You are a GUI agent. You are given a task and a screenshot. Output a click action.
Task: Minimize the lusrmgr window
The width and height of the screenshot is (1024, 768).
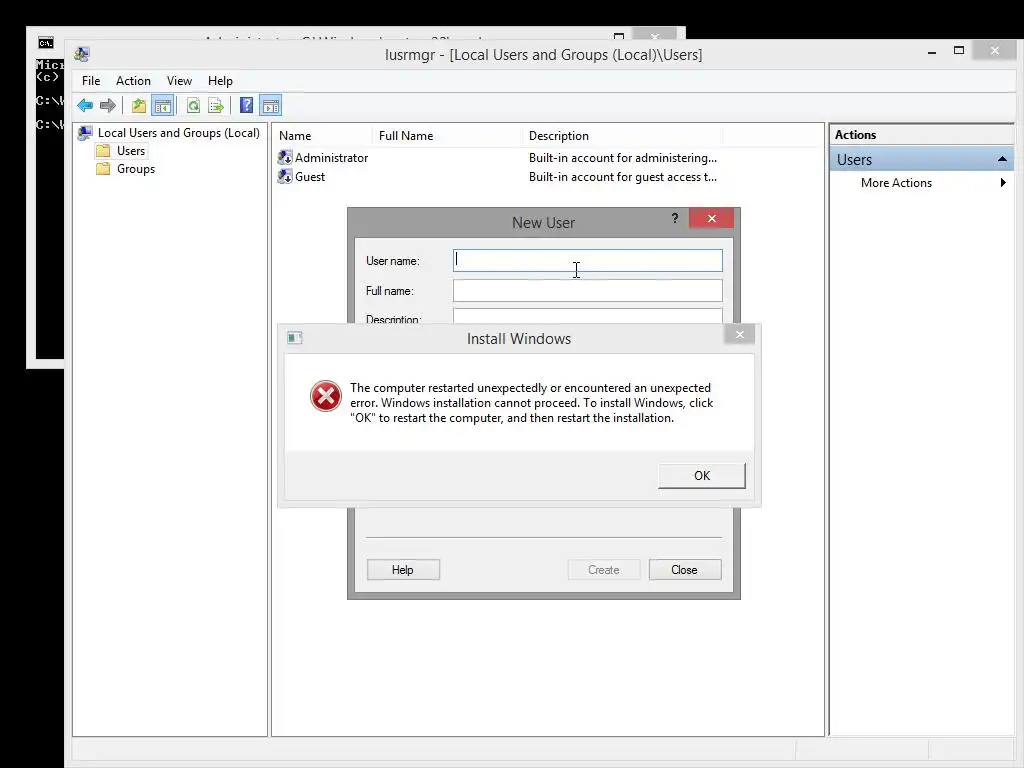point(932,52)
